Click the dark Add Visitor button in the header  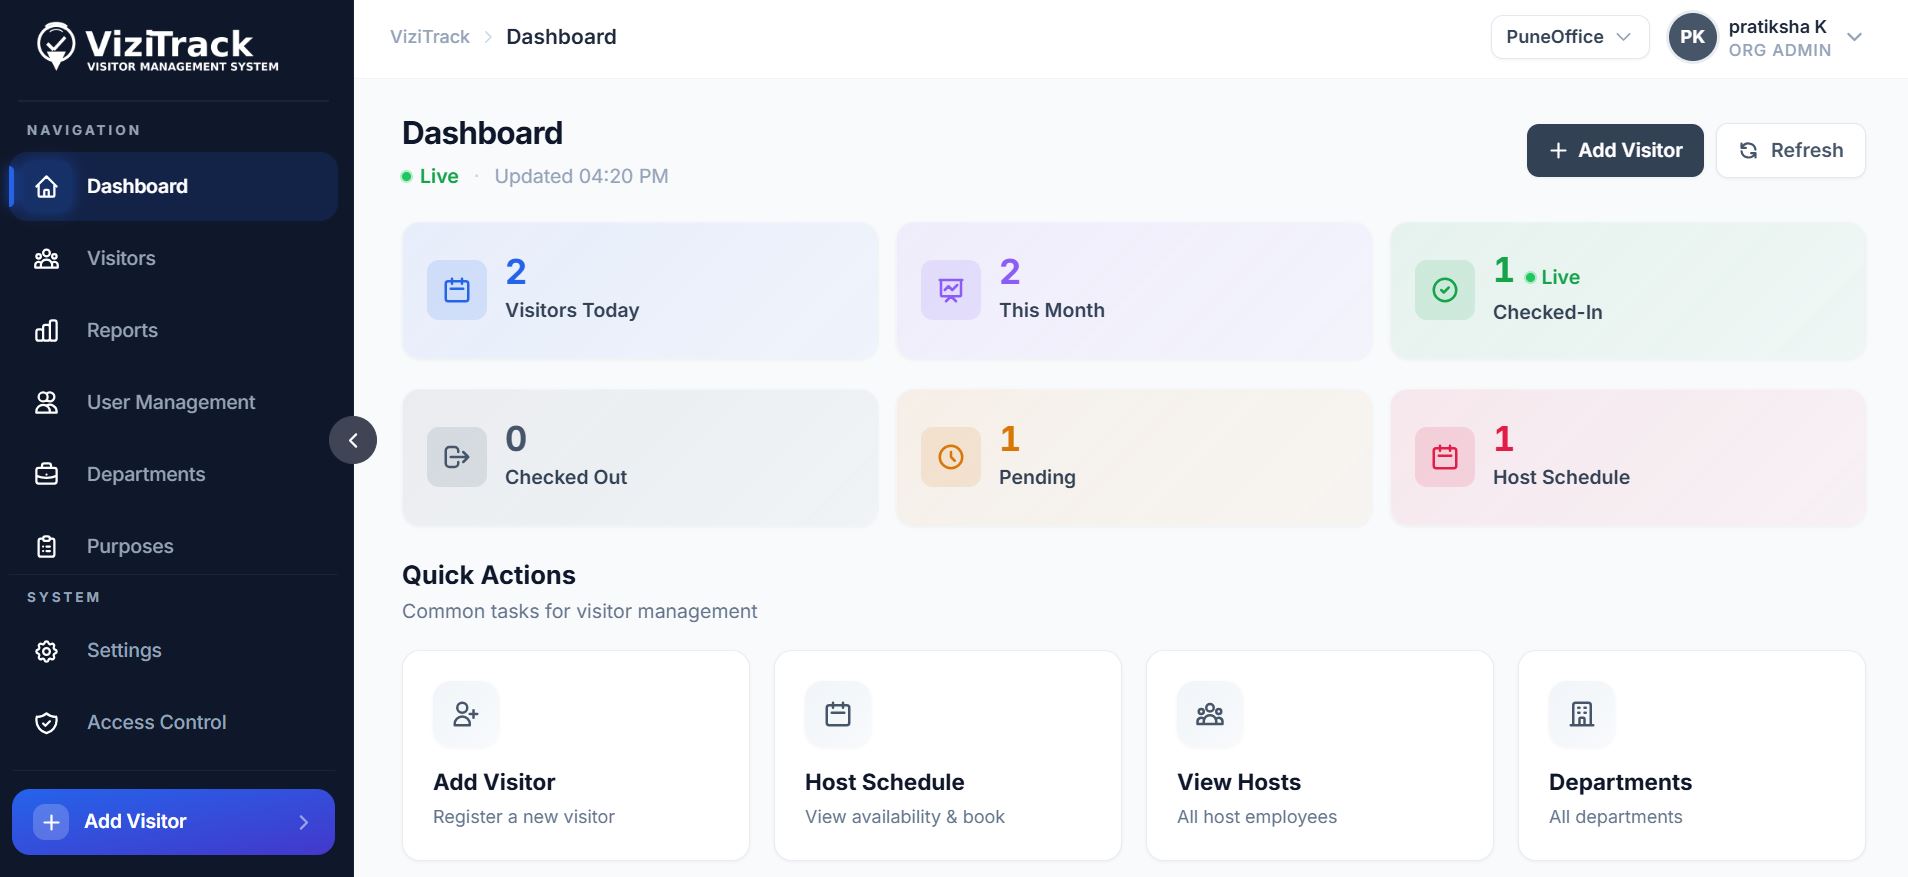click(x=1615, y=150)
